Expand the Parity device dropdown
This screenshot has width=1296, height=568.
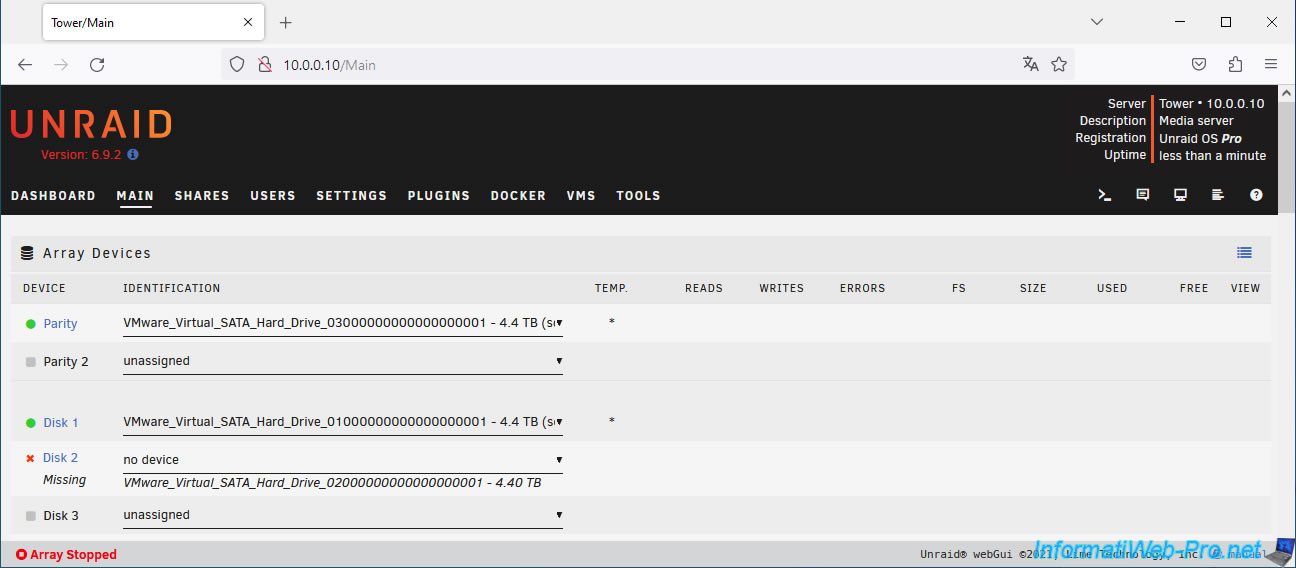pos(342,323)
